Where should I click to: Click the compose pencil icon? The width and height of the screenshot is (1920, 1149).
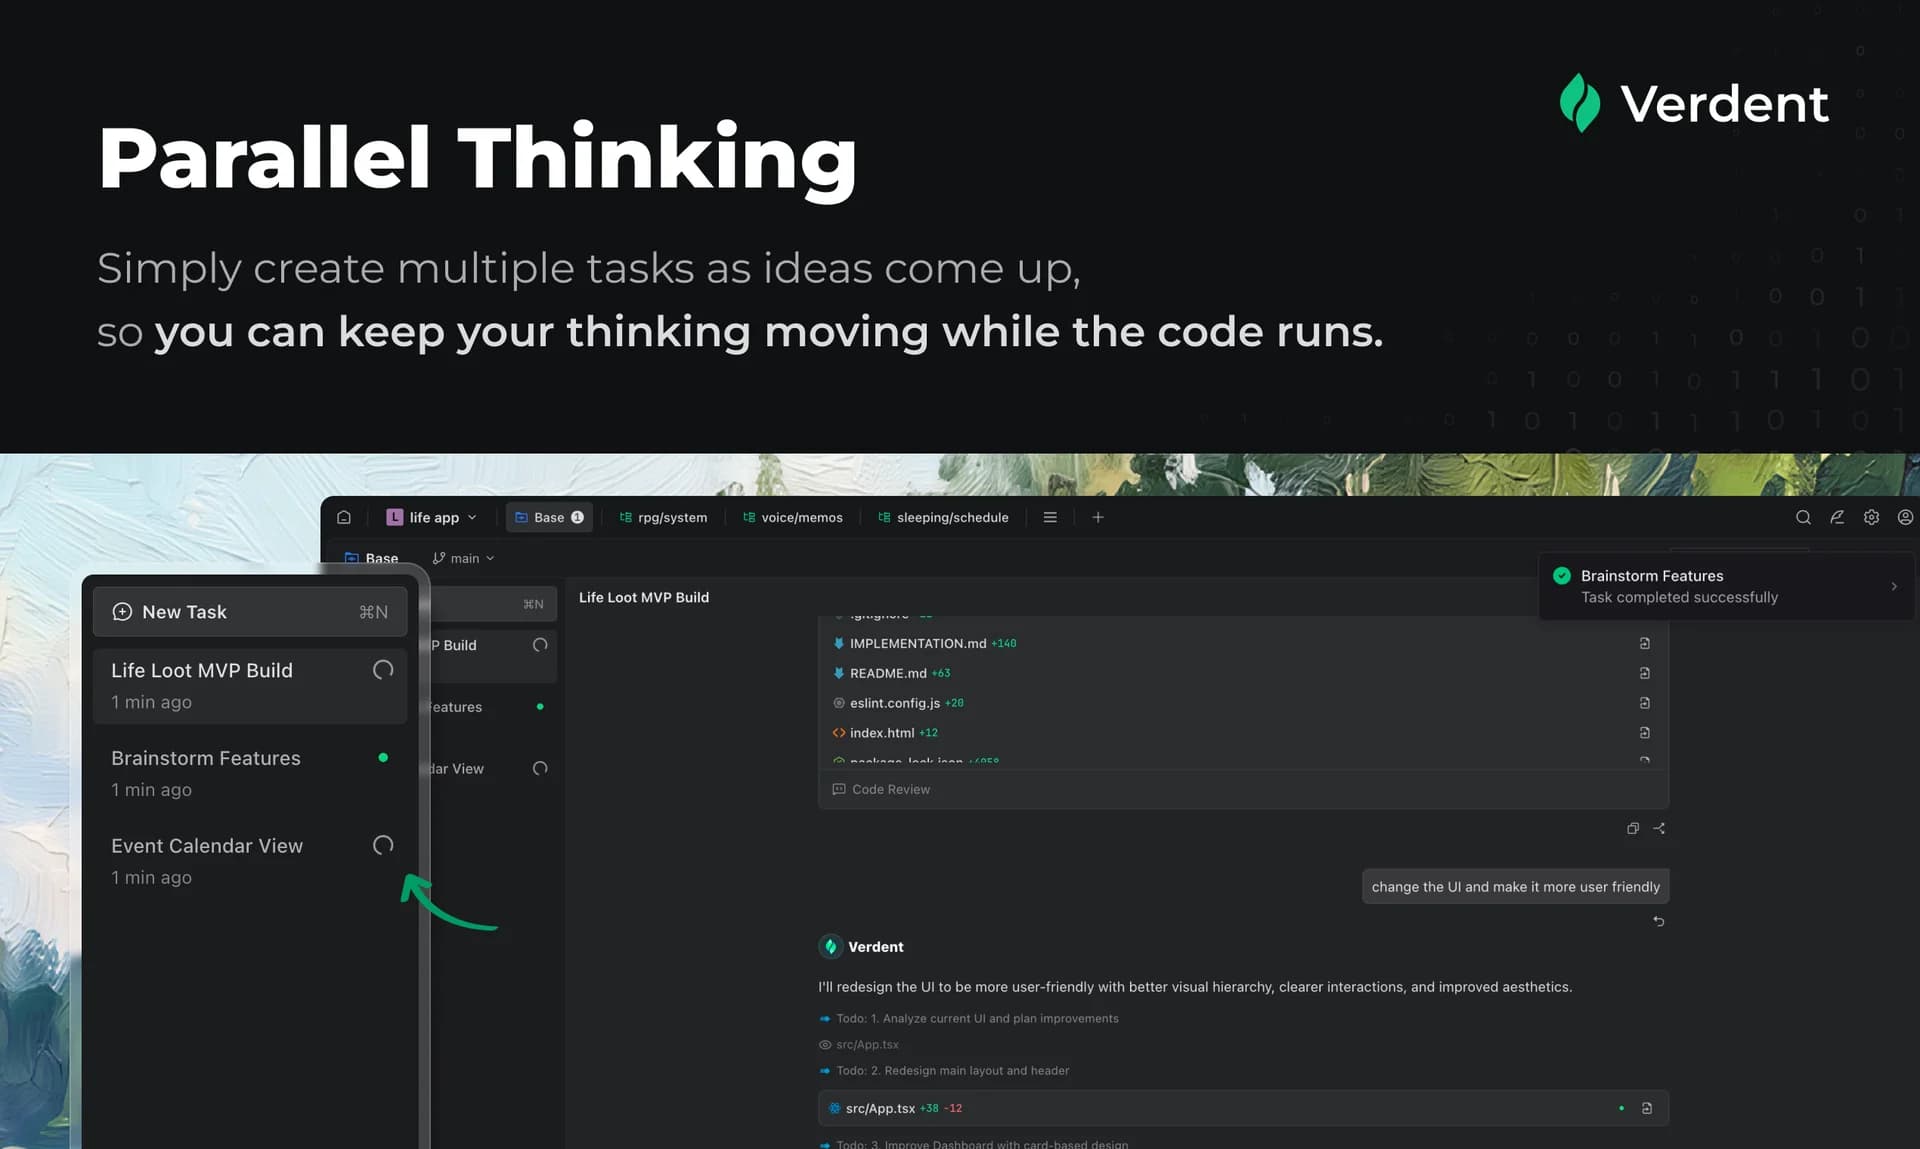tap(1837, 517)
